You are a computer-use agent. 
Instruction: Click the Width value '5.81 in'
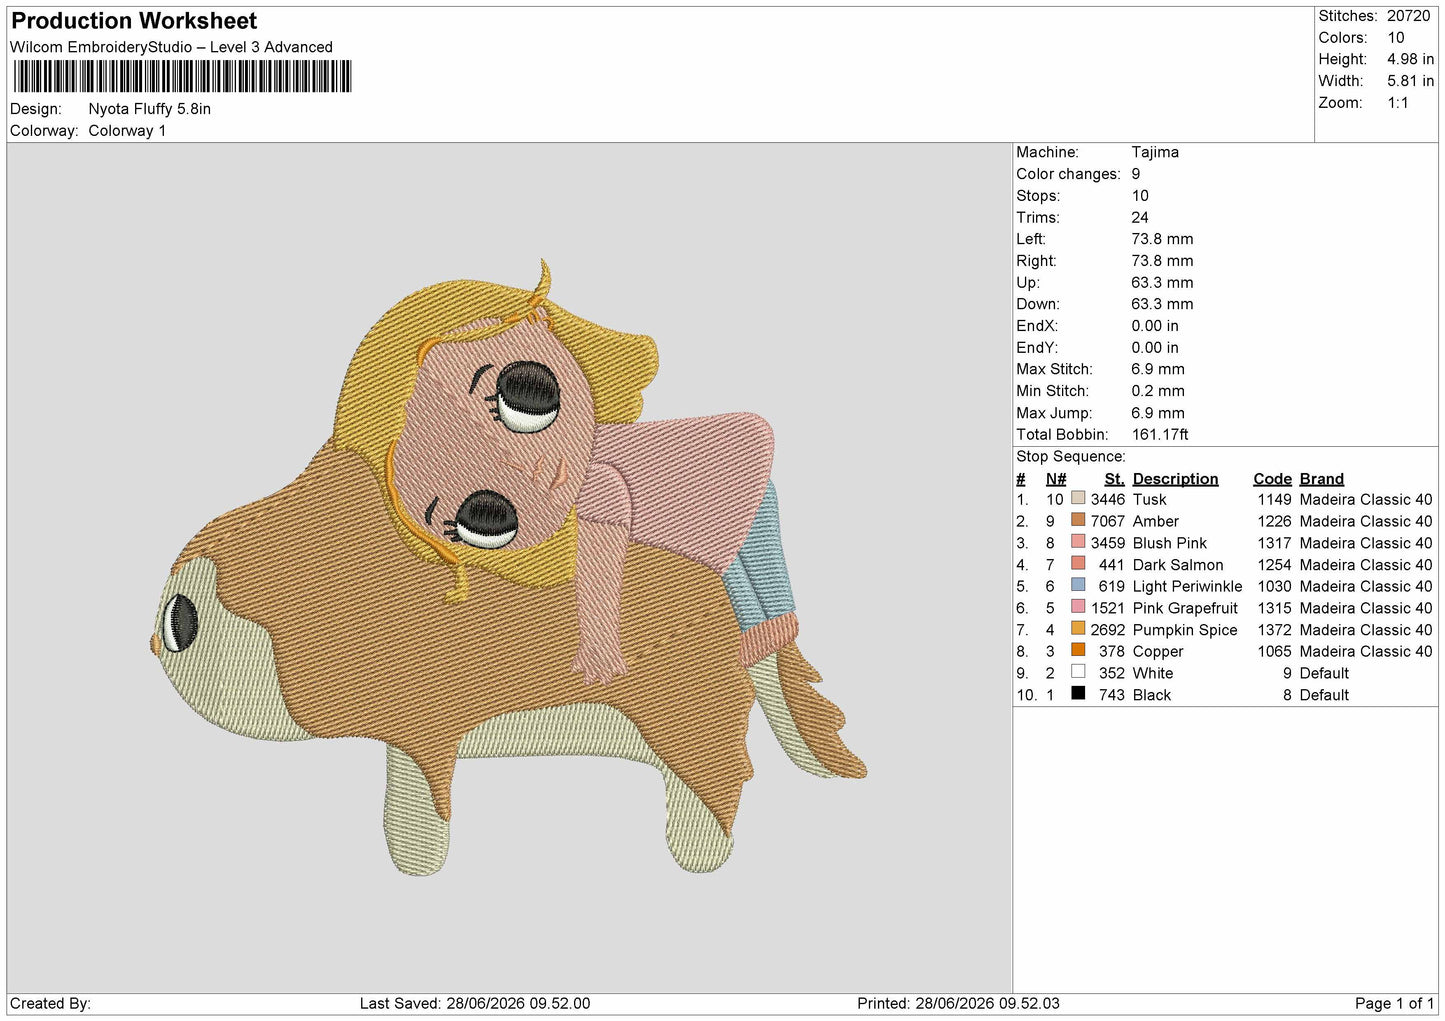pyautogui.click(x=1410, y=81)
